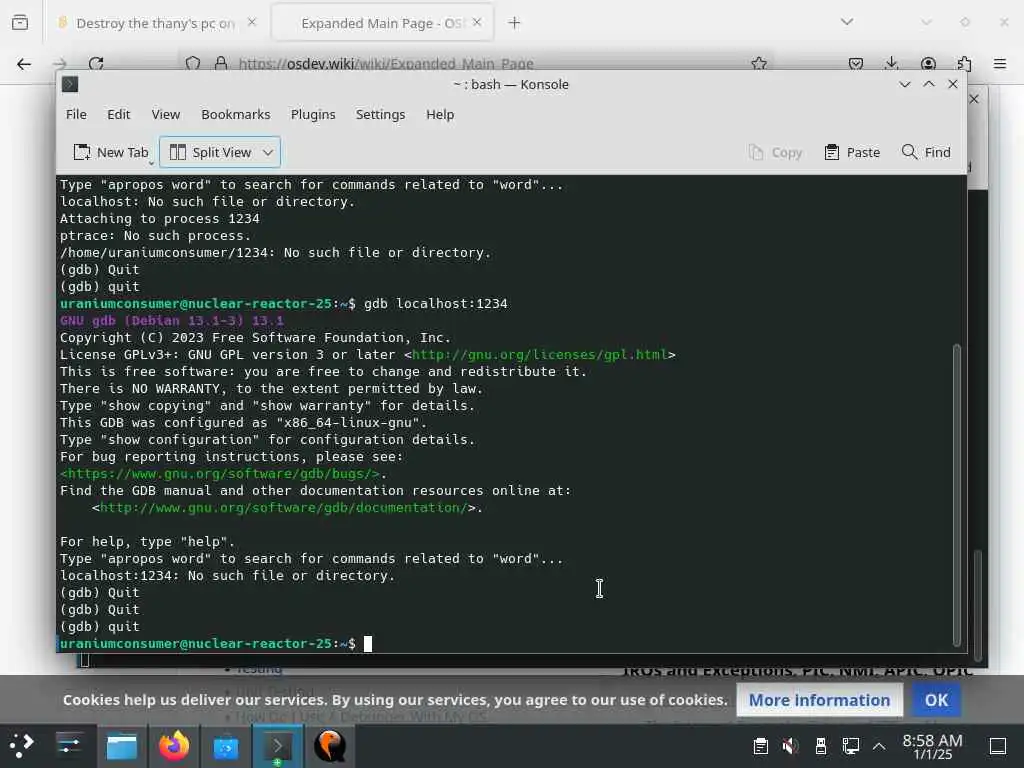The width and height of the screenshot is (1024, 768).
Task: Close the Expanded Main Page tab
Action: click(477, 22)
